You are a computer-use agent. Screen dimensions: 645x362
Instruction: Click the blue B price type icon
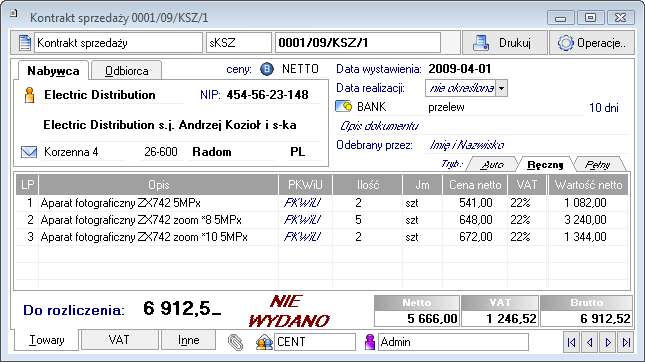(x=267, y=69)
